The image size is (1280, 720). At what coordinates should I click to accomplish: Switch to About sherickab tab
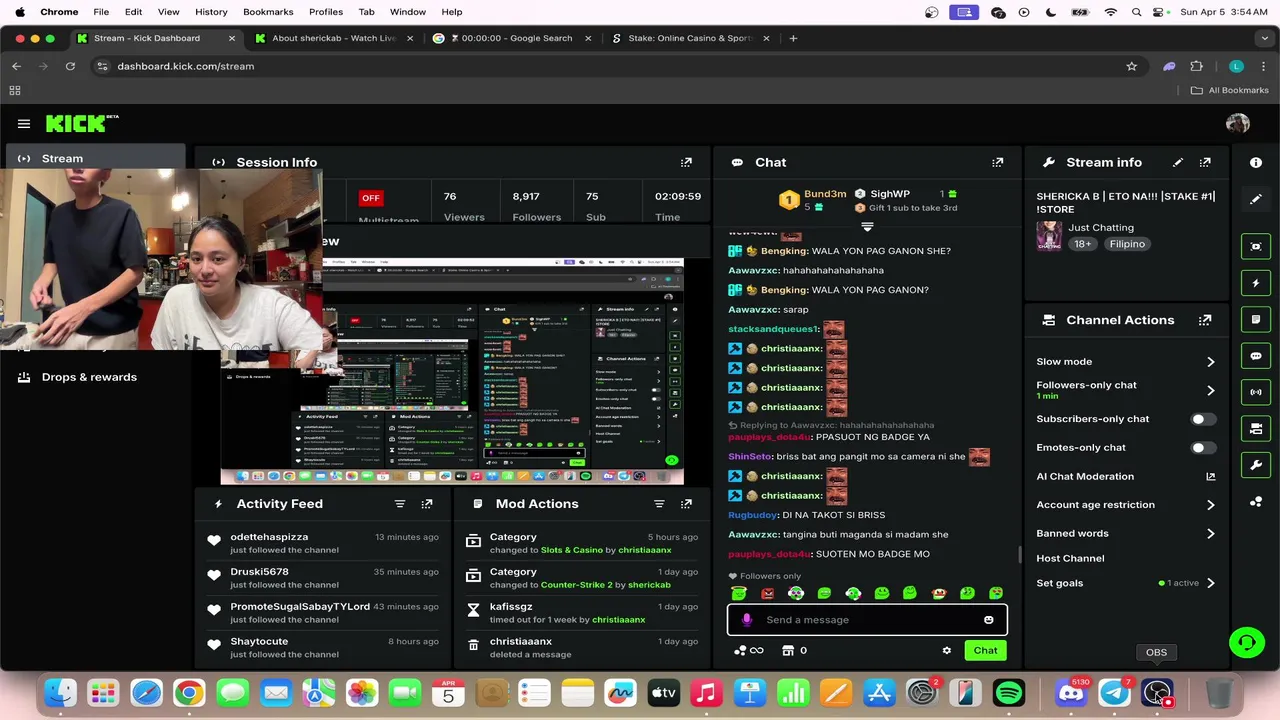click(333, 38)
